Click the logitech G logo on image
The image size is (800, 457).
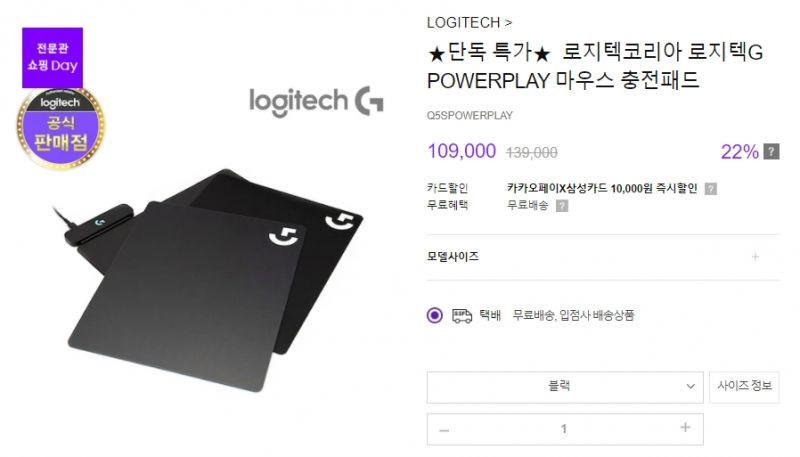316,101
